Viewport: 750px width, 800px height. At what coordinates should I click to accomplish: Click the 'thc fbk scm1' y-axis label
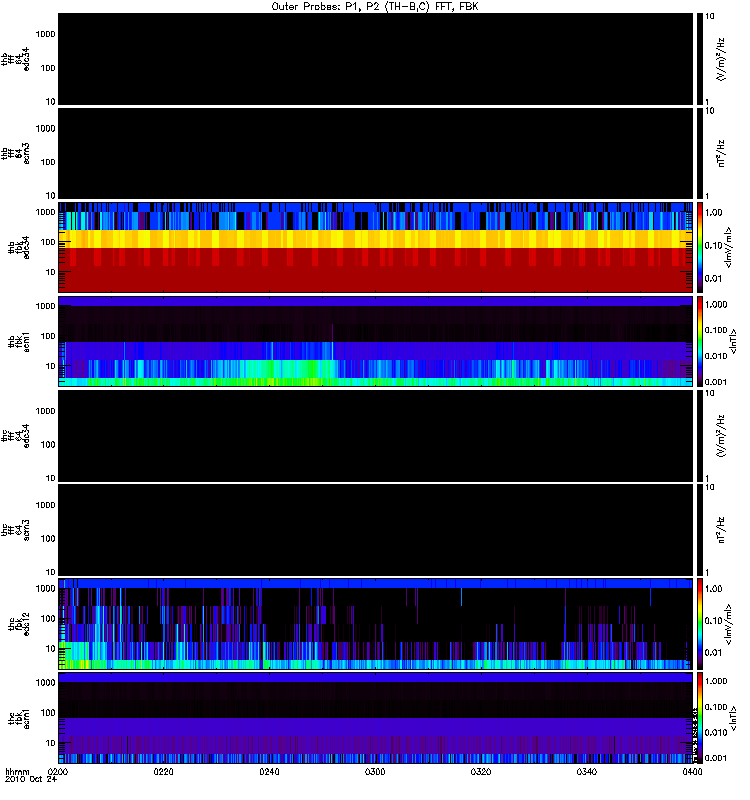(x=19, y=718)
